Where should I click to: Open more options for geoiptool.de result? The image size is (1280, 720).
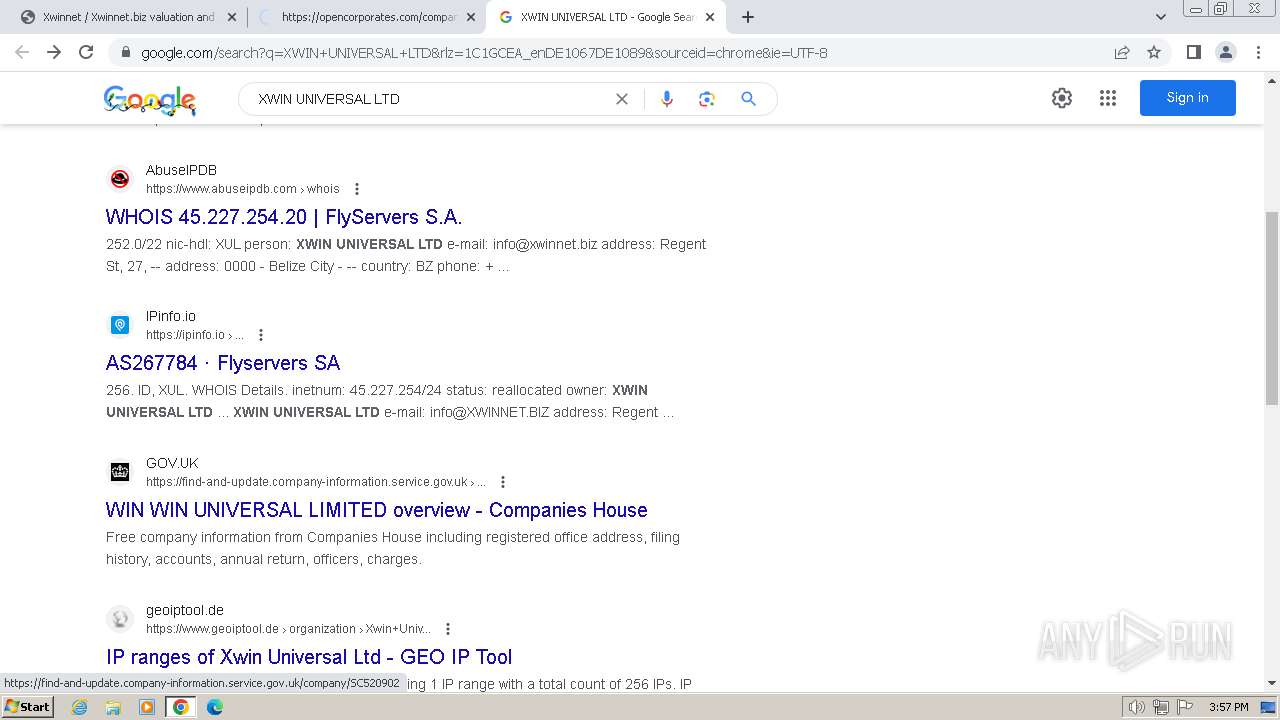[x=448, y=629]
